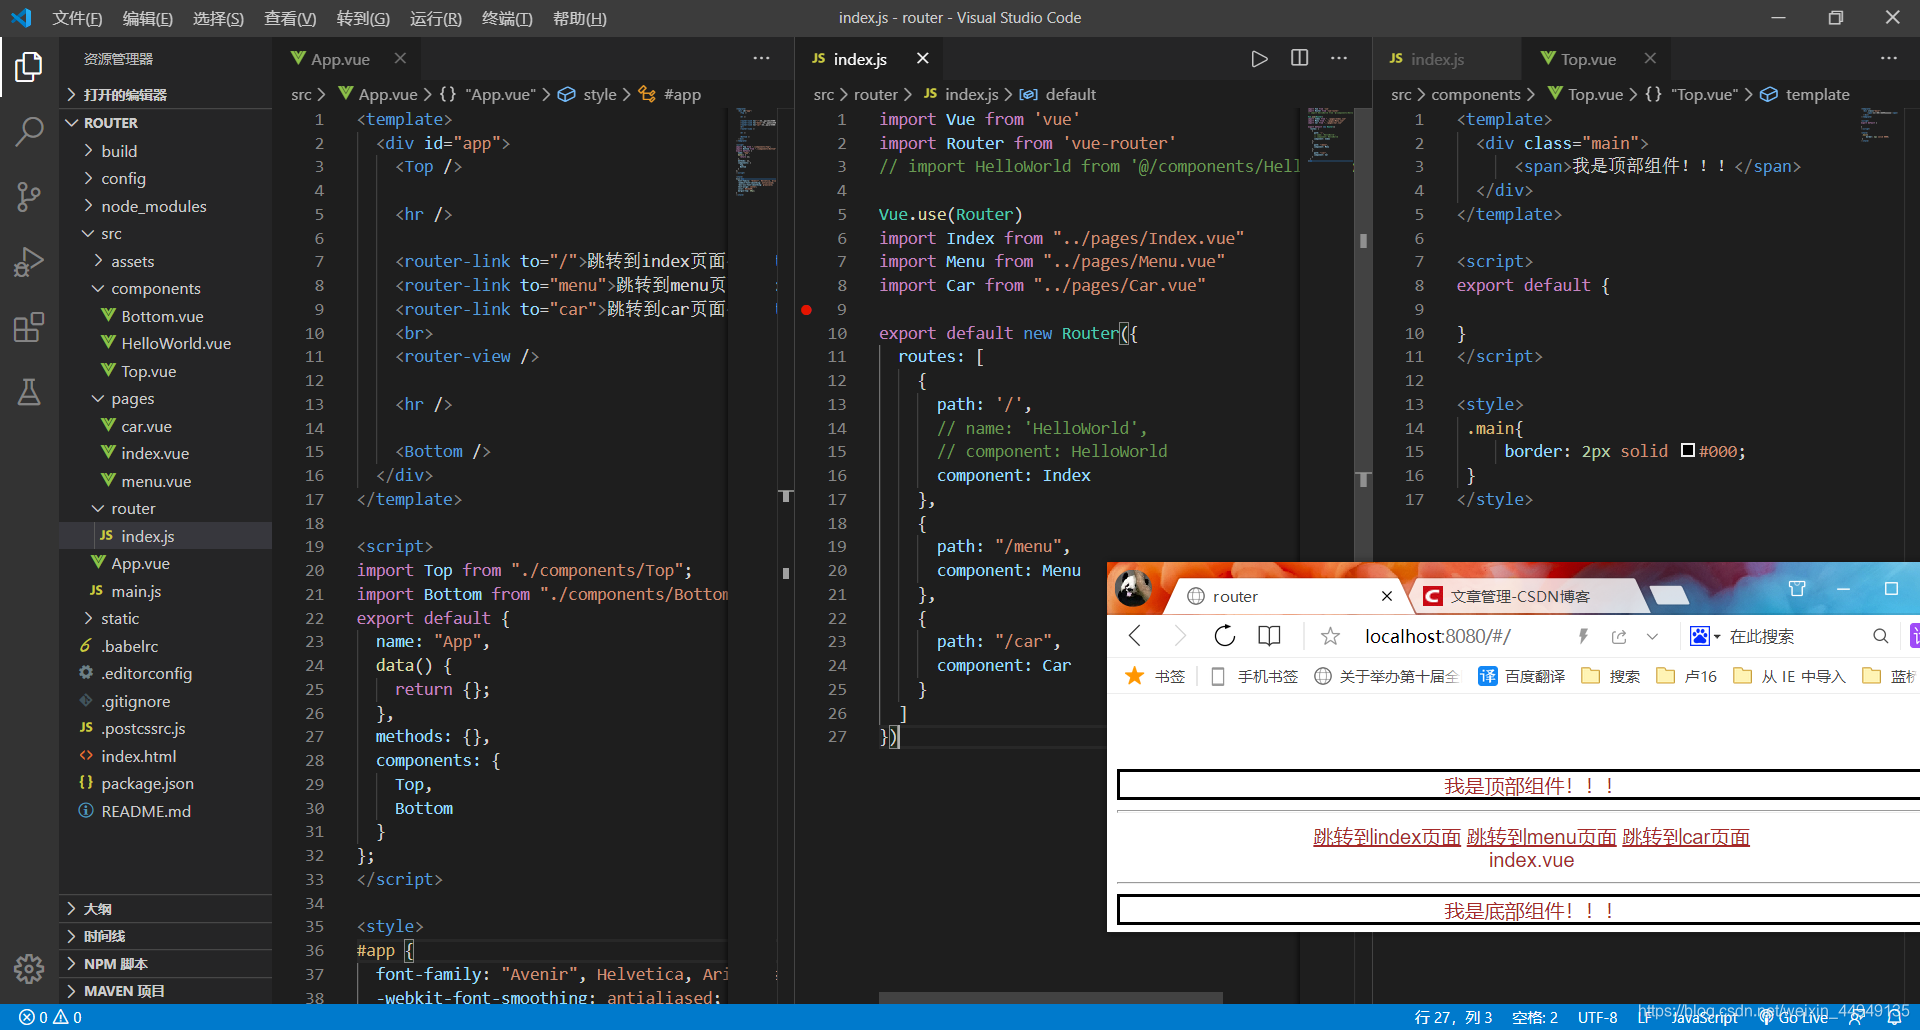Collapse the src folder
The width and height of the screenshot is (1920, 1030).
point(166,233)
